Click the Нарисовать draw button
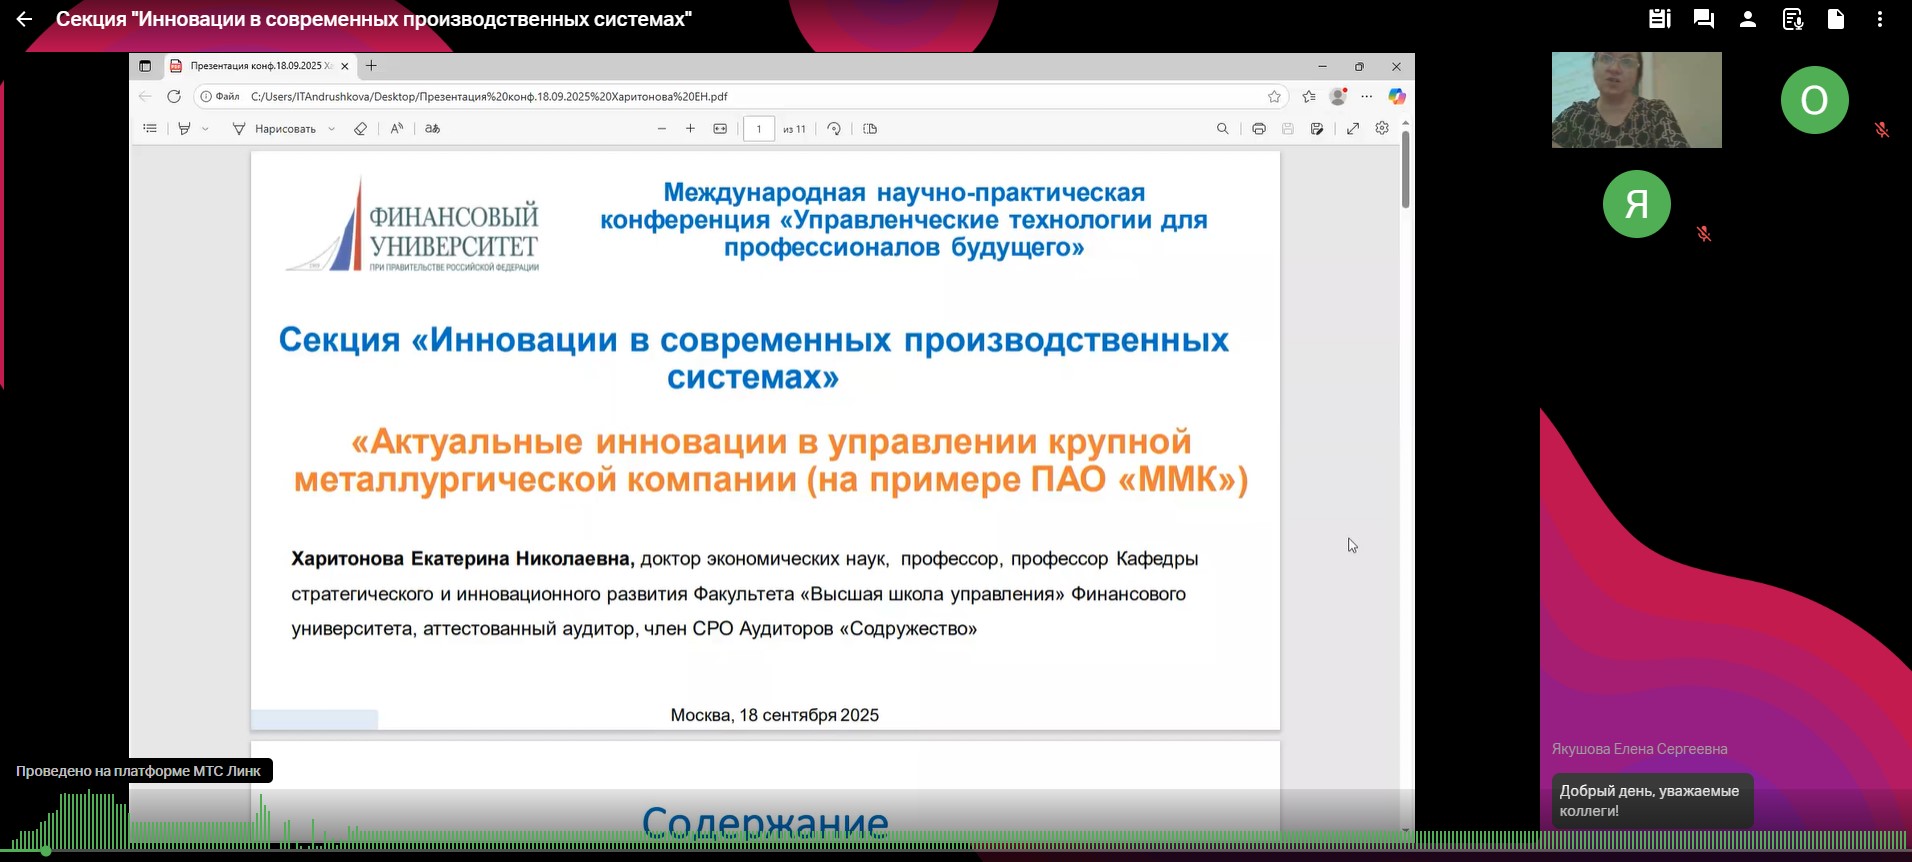Screen dimensions: 1912x862 (x=275, y=129)
